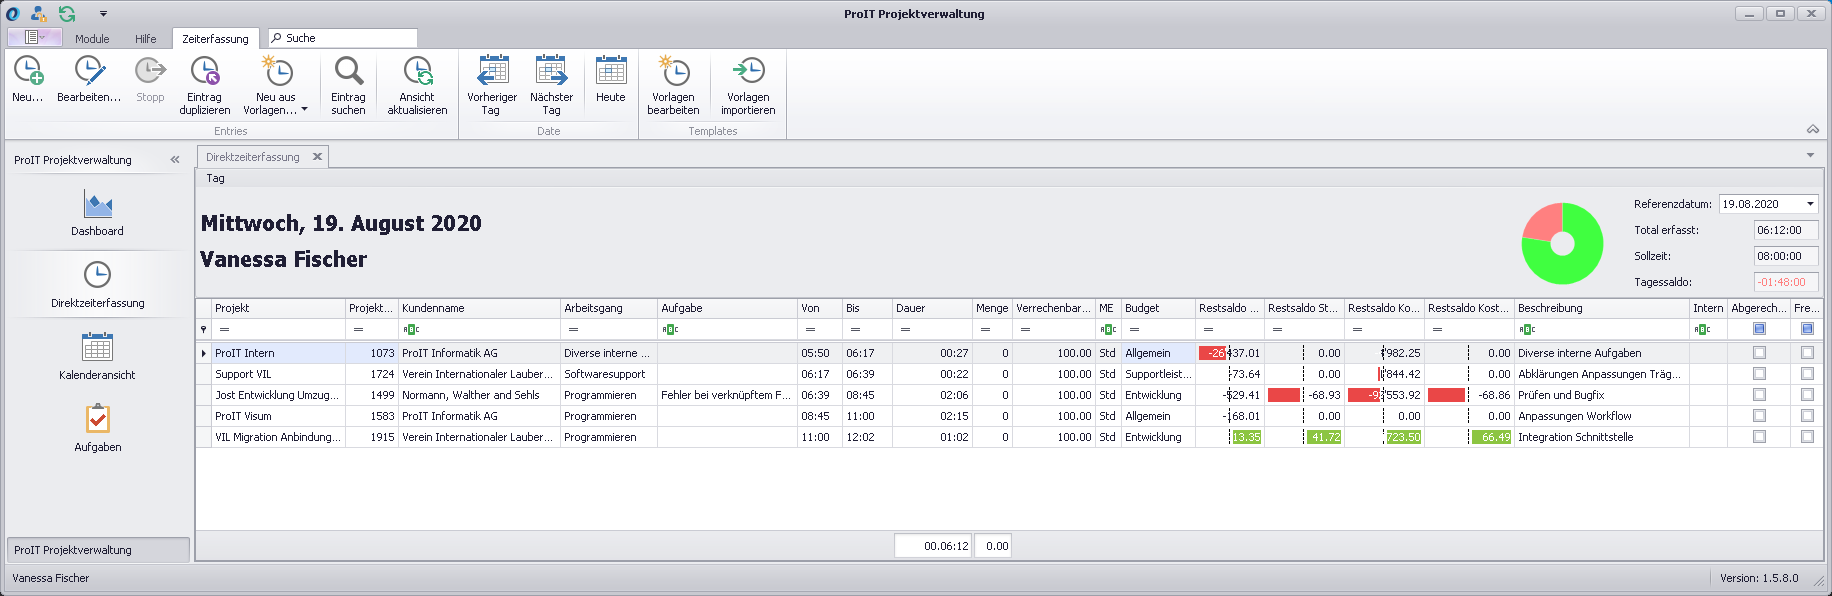Create a new time entry with Neu
Screen dimensions: 1832x596
coord(28,72)
